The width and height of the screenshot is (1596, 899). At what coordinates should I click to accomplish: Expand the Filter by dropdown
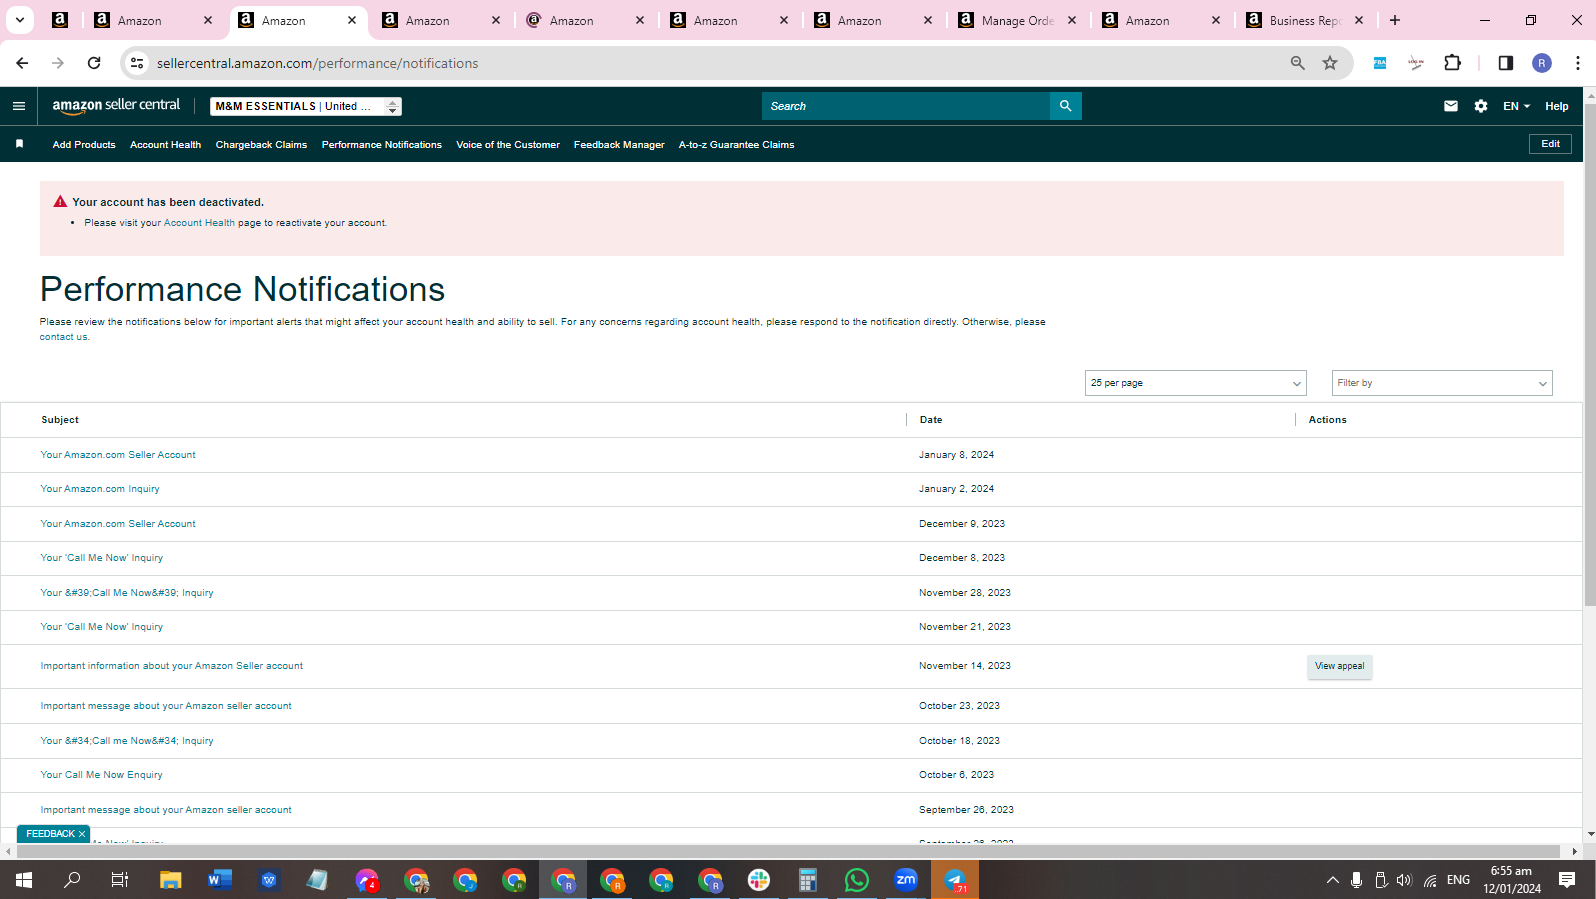click(x=1442, y=383)
